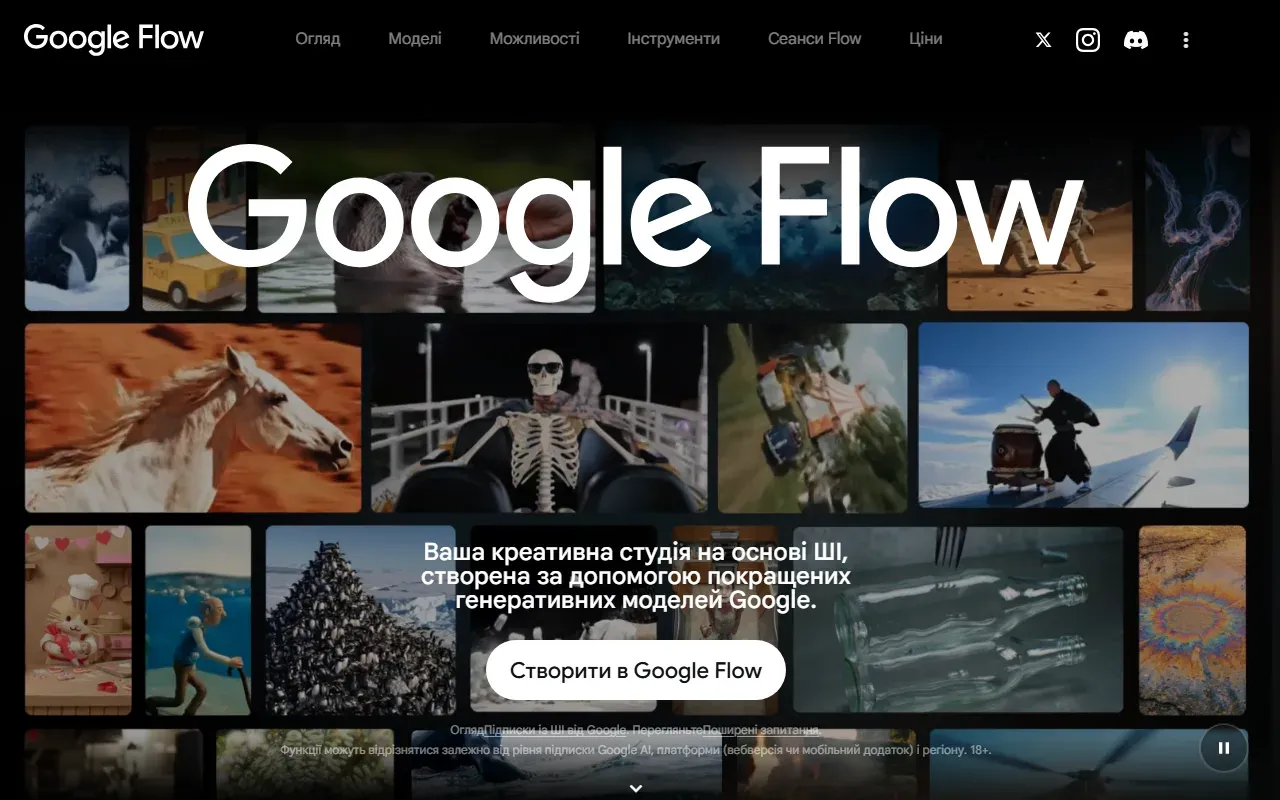Open the Instagram profile icon
This screenshot has height=800, width=1280.
pos(1088,40)
